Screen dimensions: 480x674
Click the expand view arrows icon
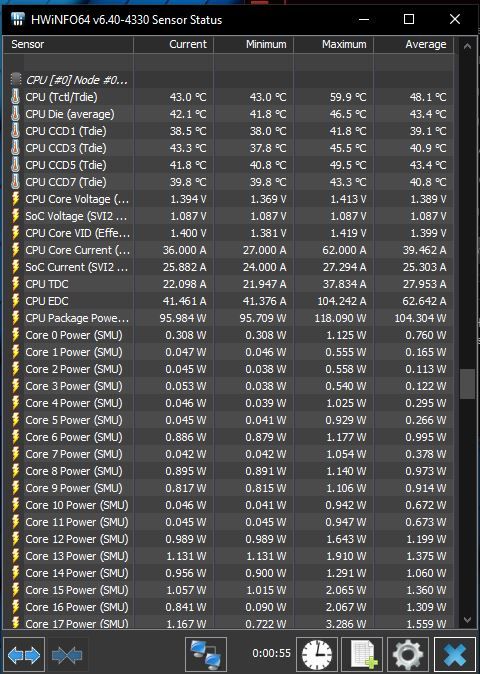click(x=24, y=655)
